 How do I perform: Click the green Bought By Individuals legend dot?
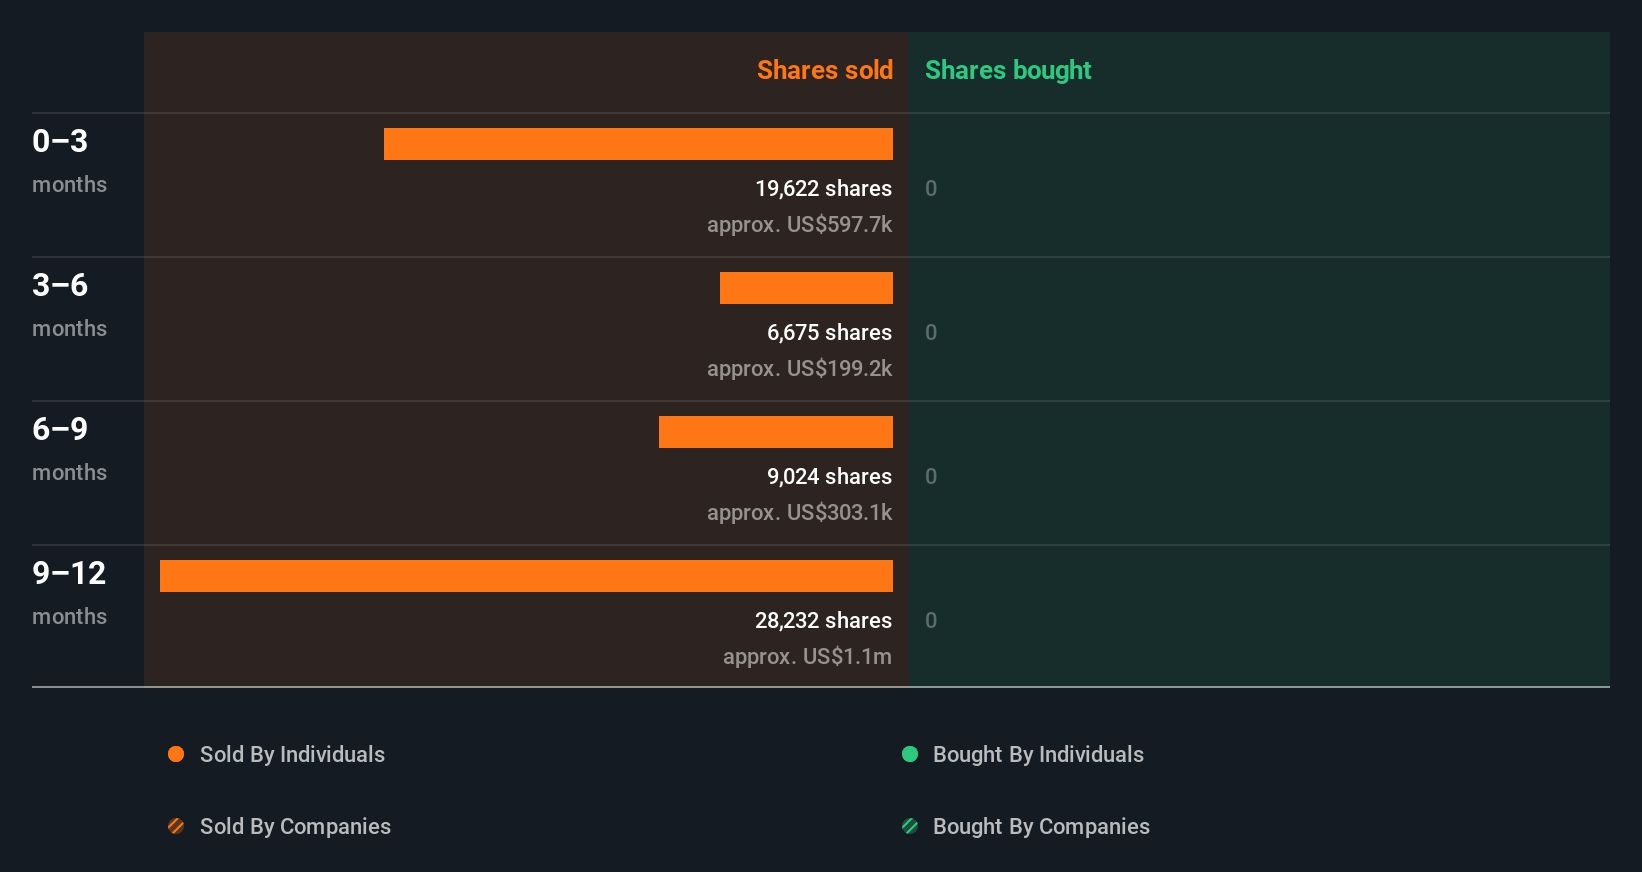910,754
